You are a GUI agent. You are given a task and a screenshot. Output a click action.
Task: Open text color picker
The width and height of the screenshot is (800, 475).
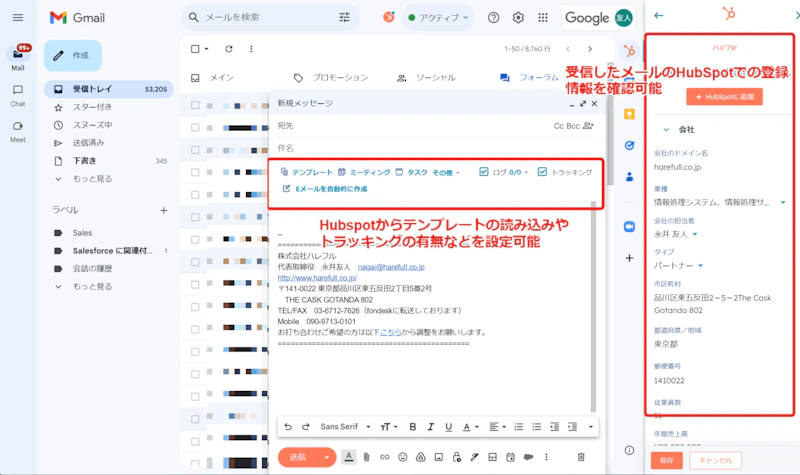[x=470, y=427]
